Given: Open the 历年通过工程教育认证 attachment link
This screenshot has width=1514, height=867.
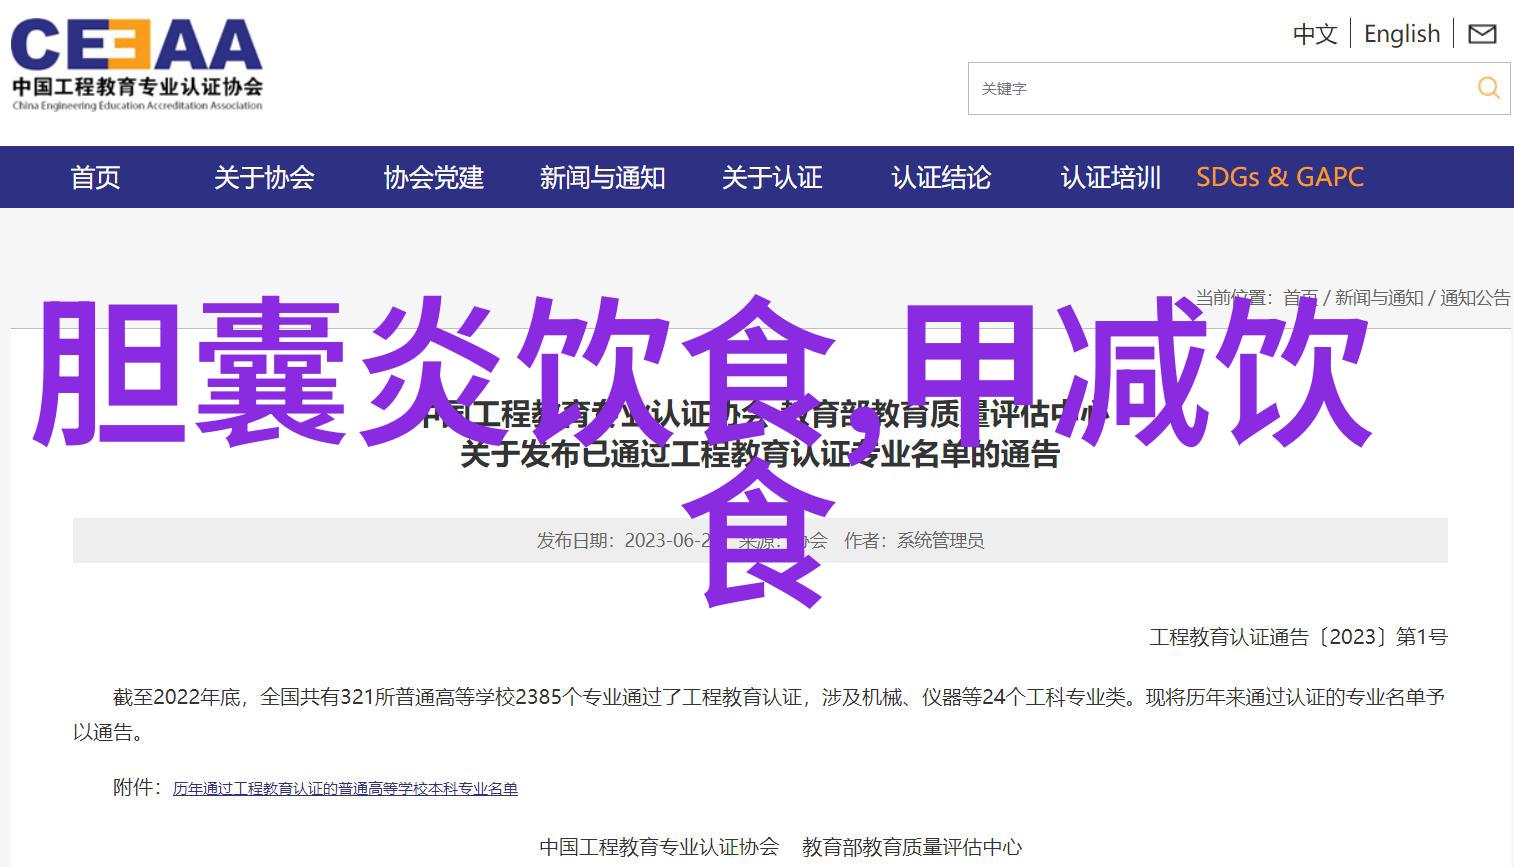Looking at the screenshot, I should tap(345, 789).
